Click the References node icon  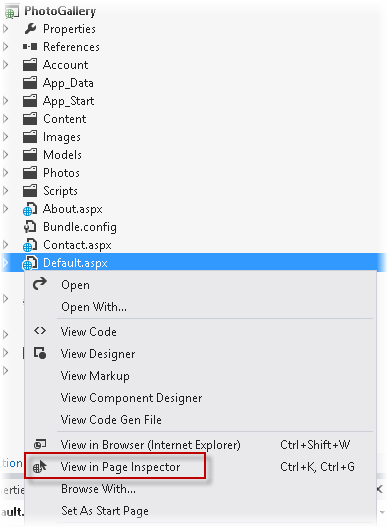point(30,46)
